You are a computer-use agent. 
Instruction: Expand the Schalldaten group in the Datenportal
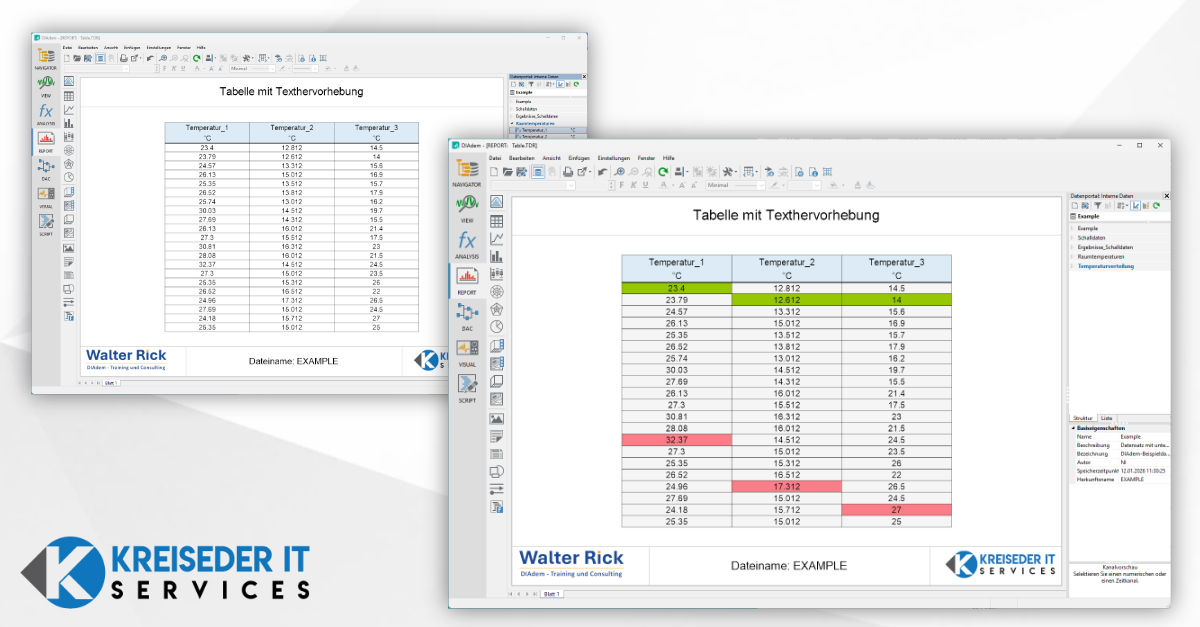point(1074,237)
